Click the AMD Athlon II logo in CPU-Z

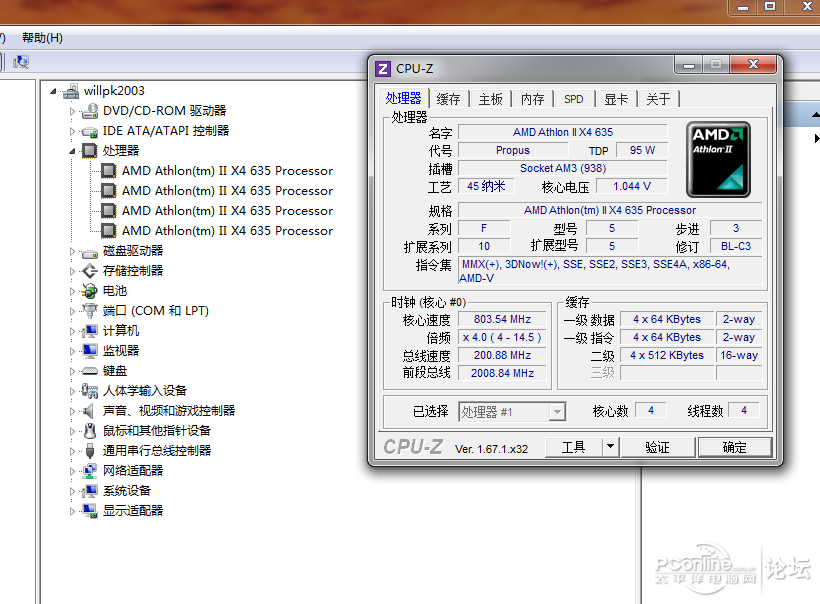718,159
